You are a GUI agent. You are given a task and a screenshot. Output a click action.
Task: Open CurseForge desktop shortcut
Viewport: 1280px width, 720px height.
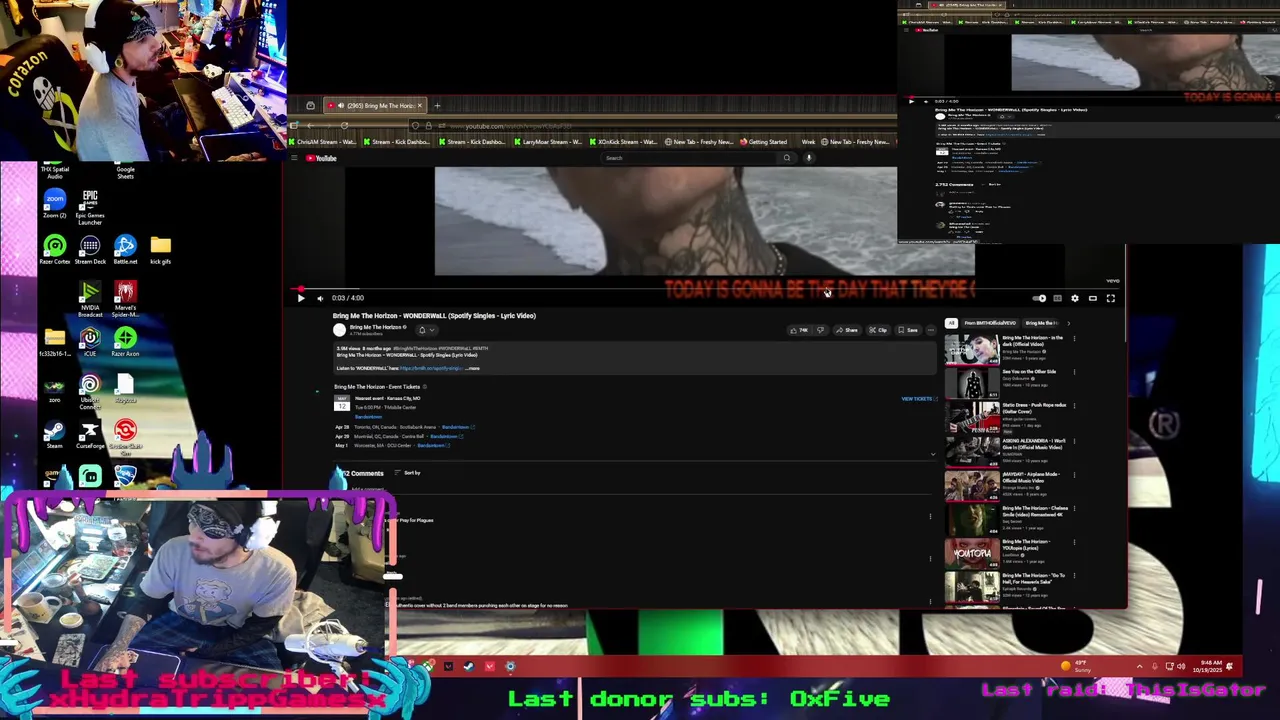coord(89,435)
